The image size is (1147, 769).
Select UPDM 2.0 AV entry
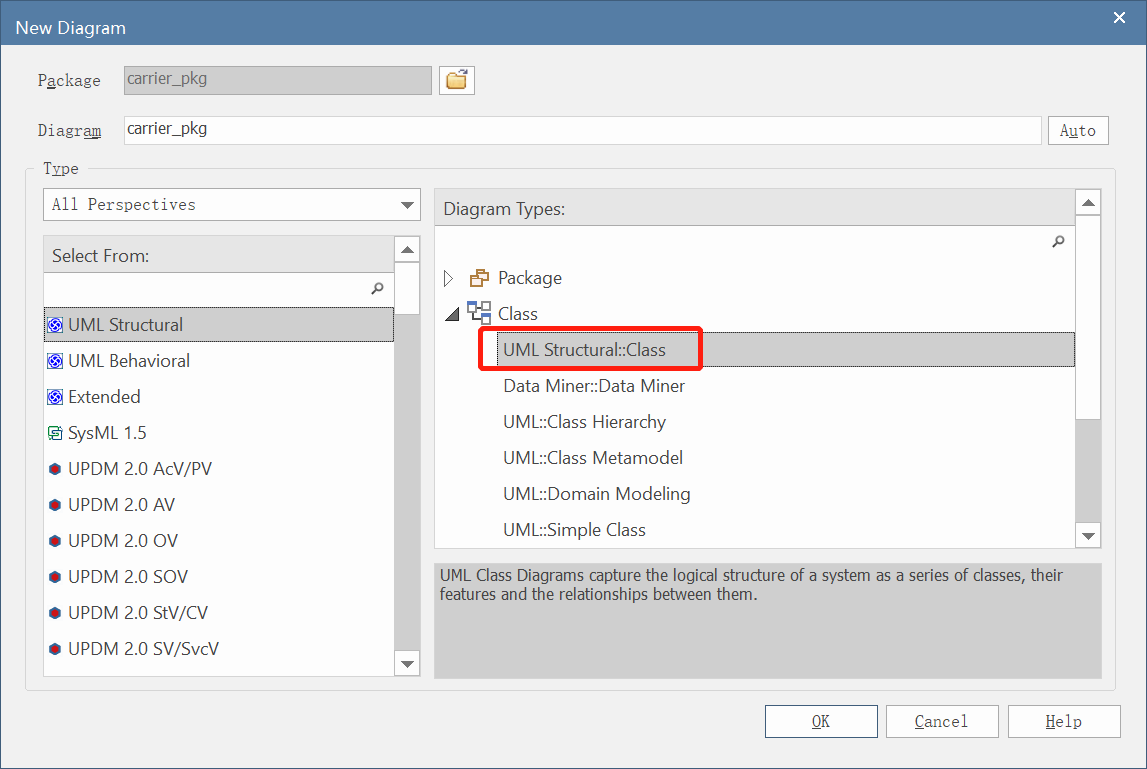click(219, 505)
